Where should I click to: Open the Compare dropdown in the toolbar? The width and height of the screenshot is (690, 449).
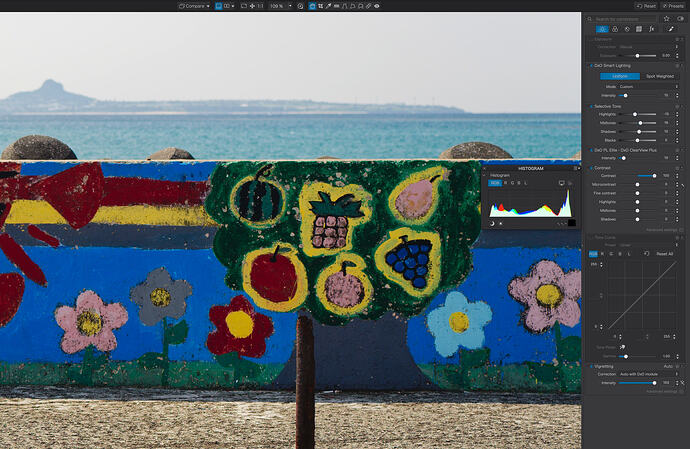pyautogui.click(x=194, y=6)
